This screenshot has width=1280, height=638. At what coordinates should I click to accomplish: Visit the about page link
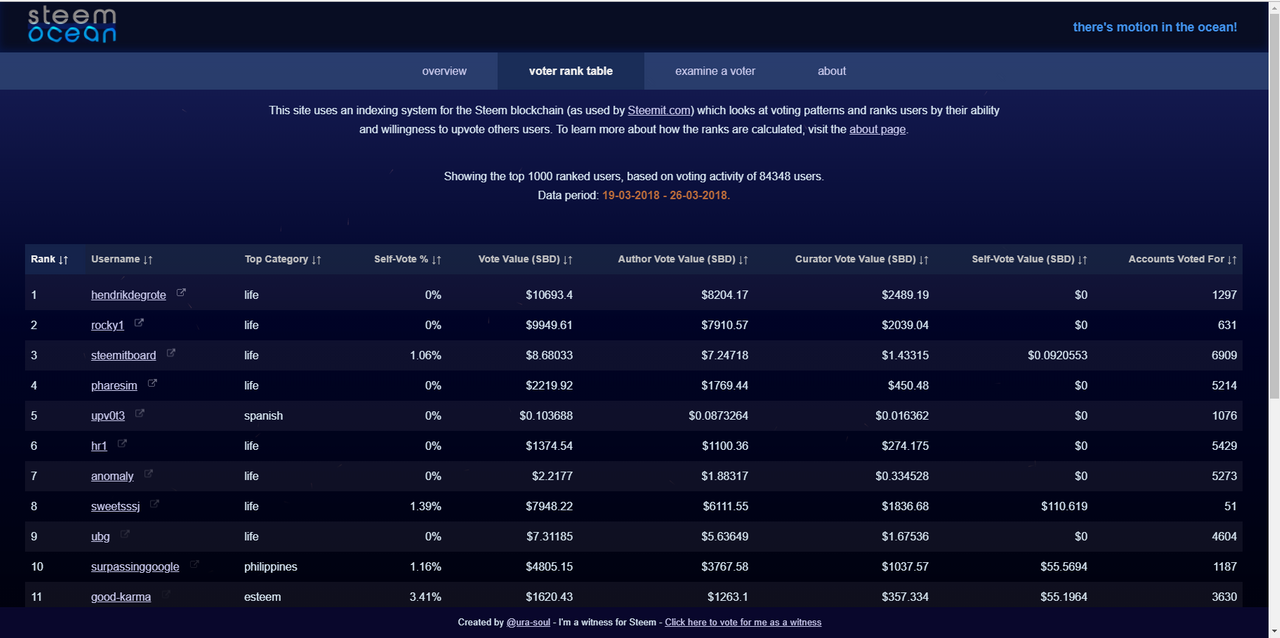878,130
